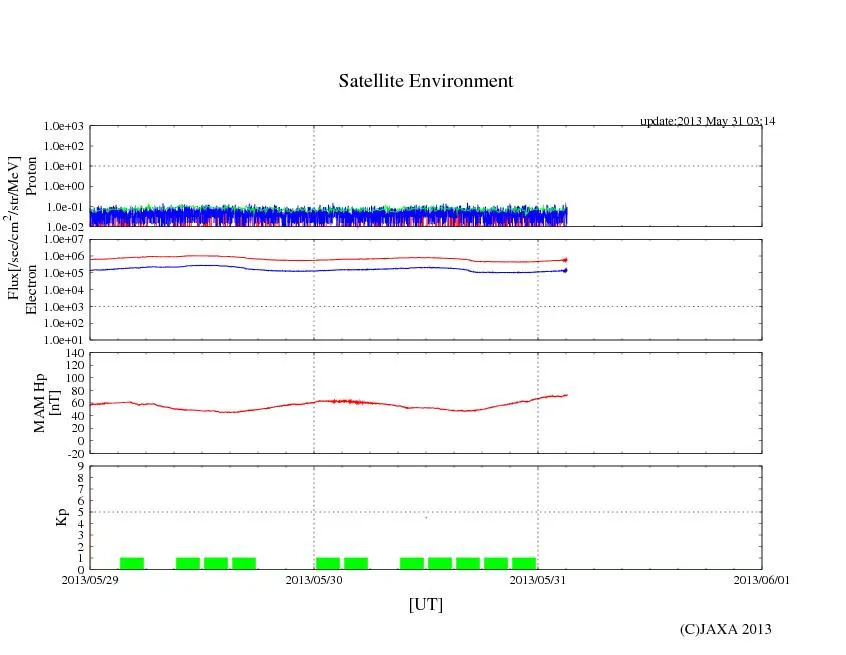Click the "-20" MAM Hp tick label

tap(76, 454)
